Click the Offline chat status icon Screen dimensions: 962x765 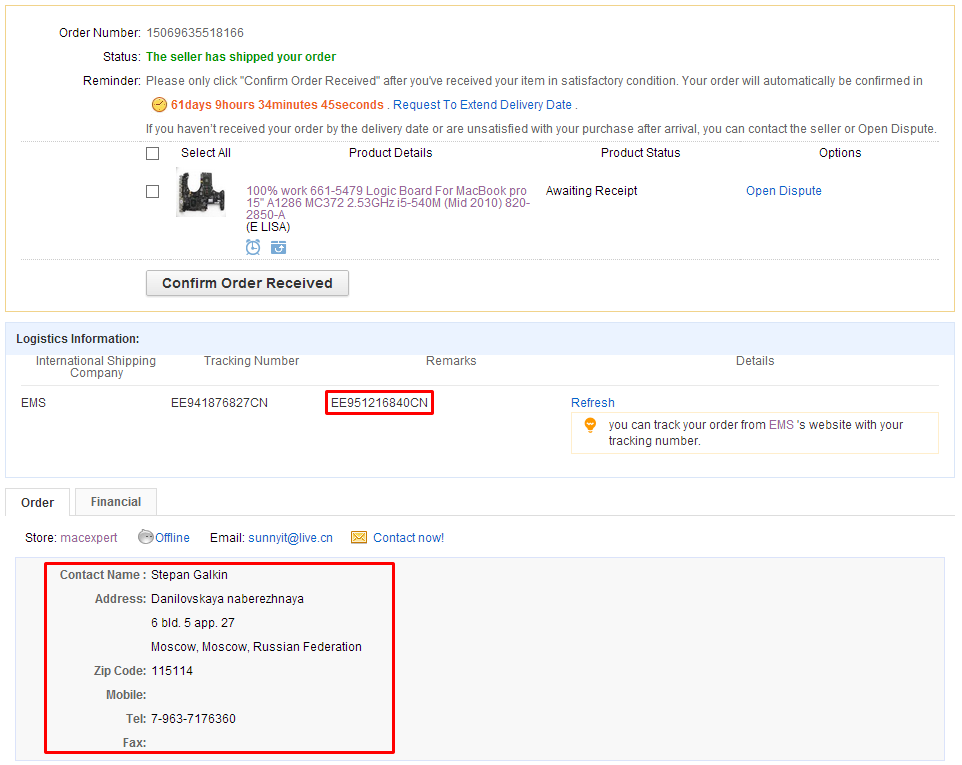point(146,537)
